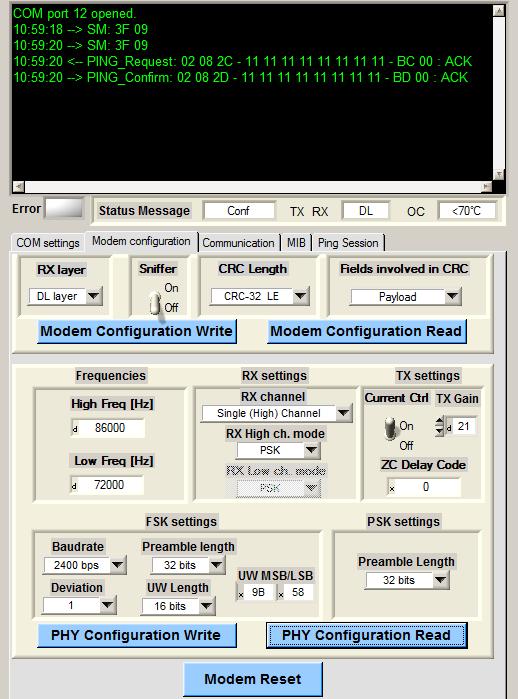Click the UW MSB field showing 9B
The height and width of the screenshot is (699, 518).
259,592
